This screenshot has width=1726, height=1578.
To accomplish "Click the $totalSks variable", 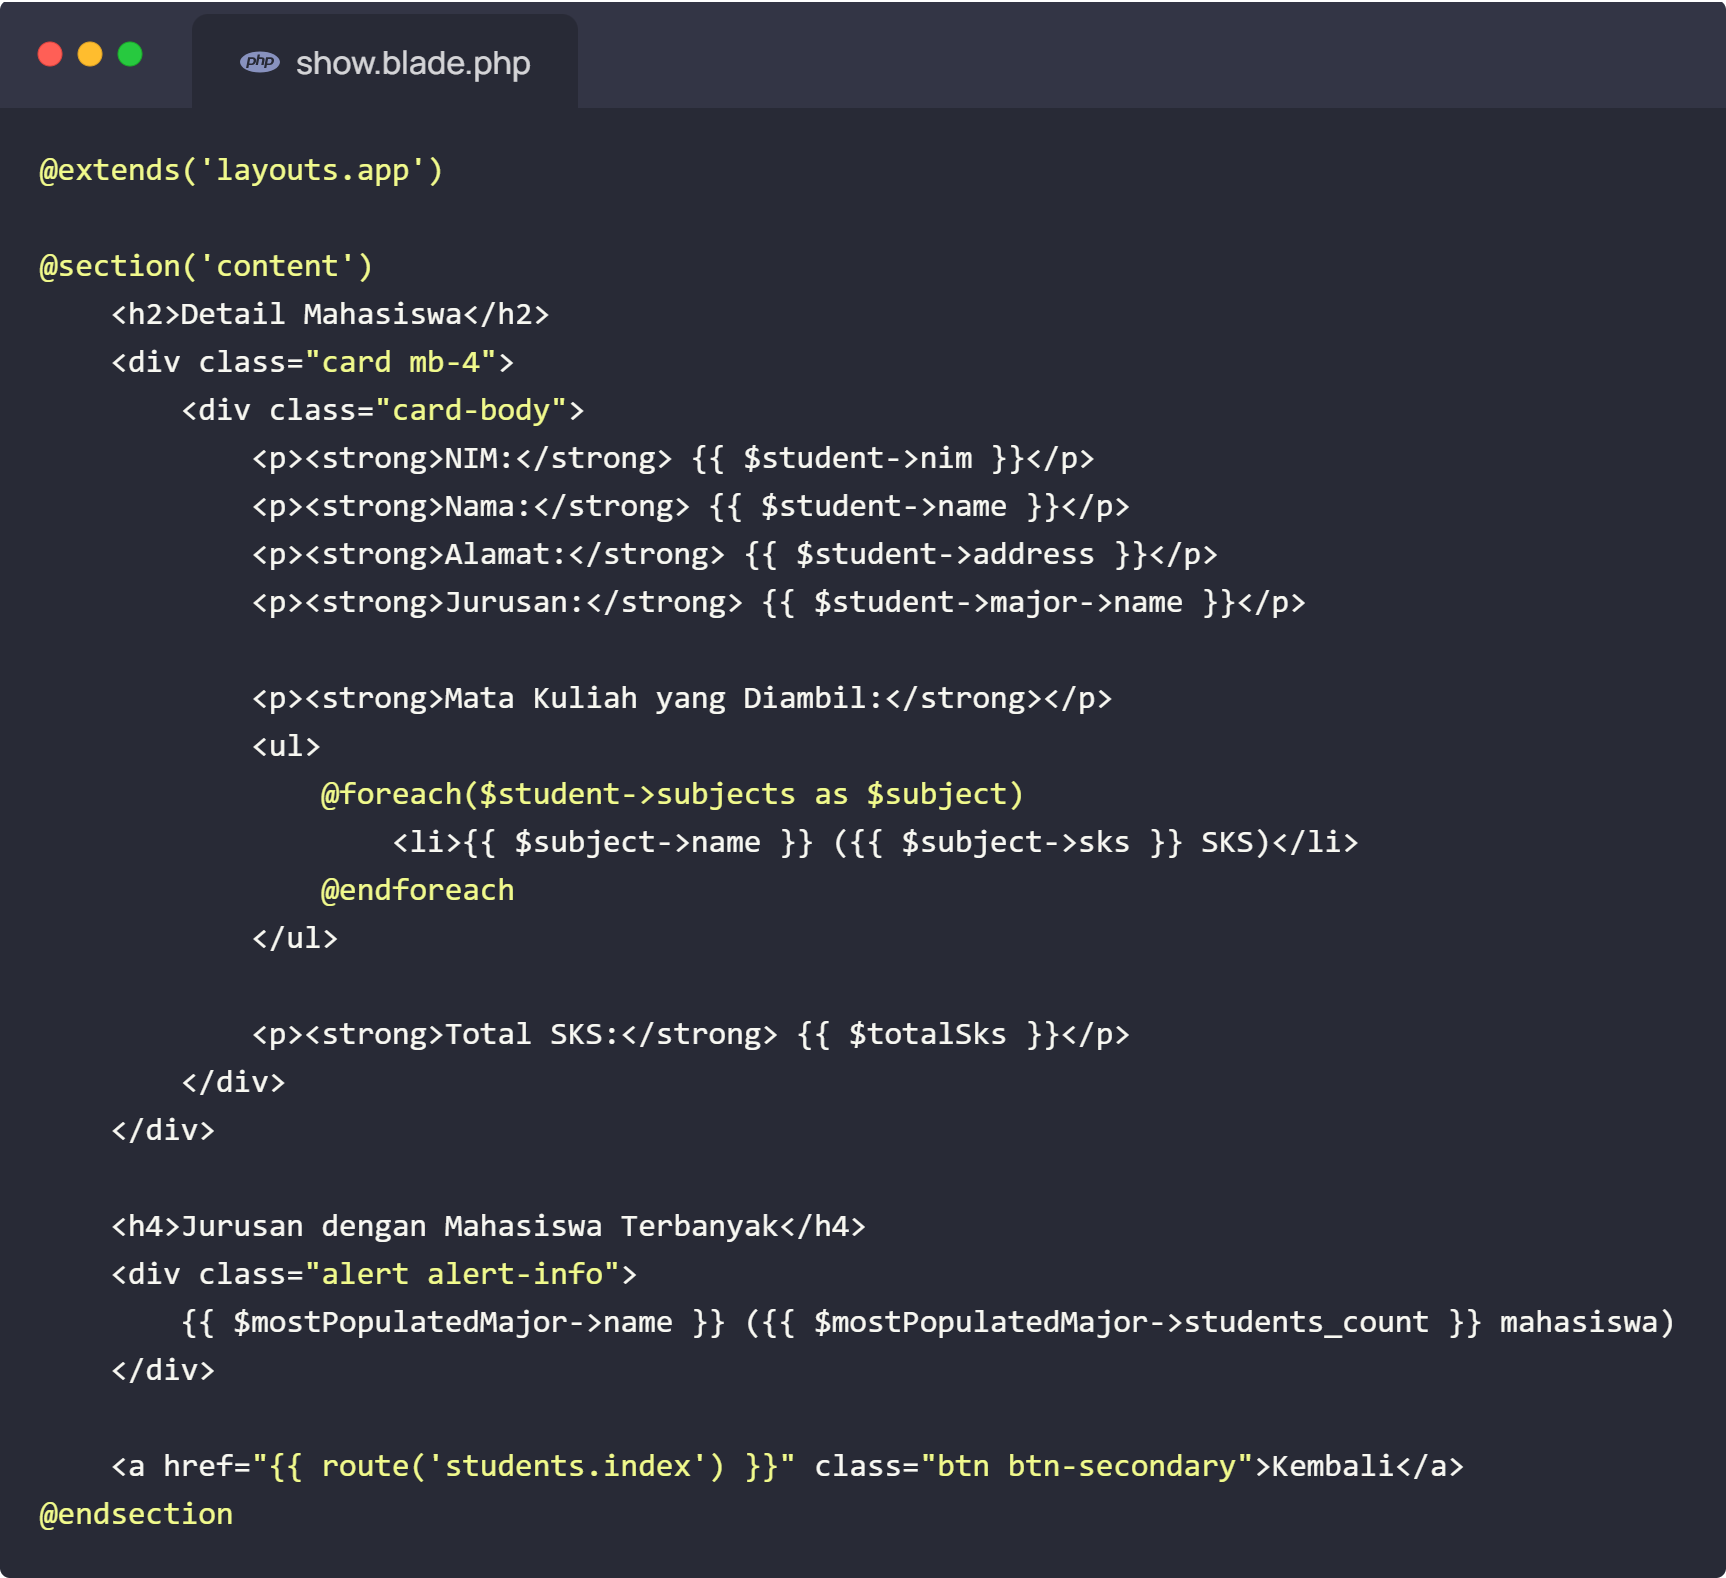I will click(927, 1034).
